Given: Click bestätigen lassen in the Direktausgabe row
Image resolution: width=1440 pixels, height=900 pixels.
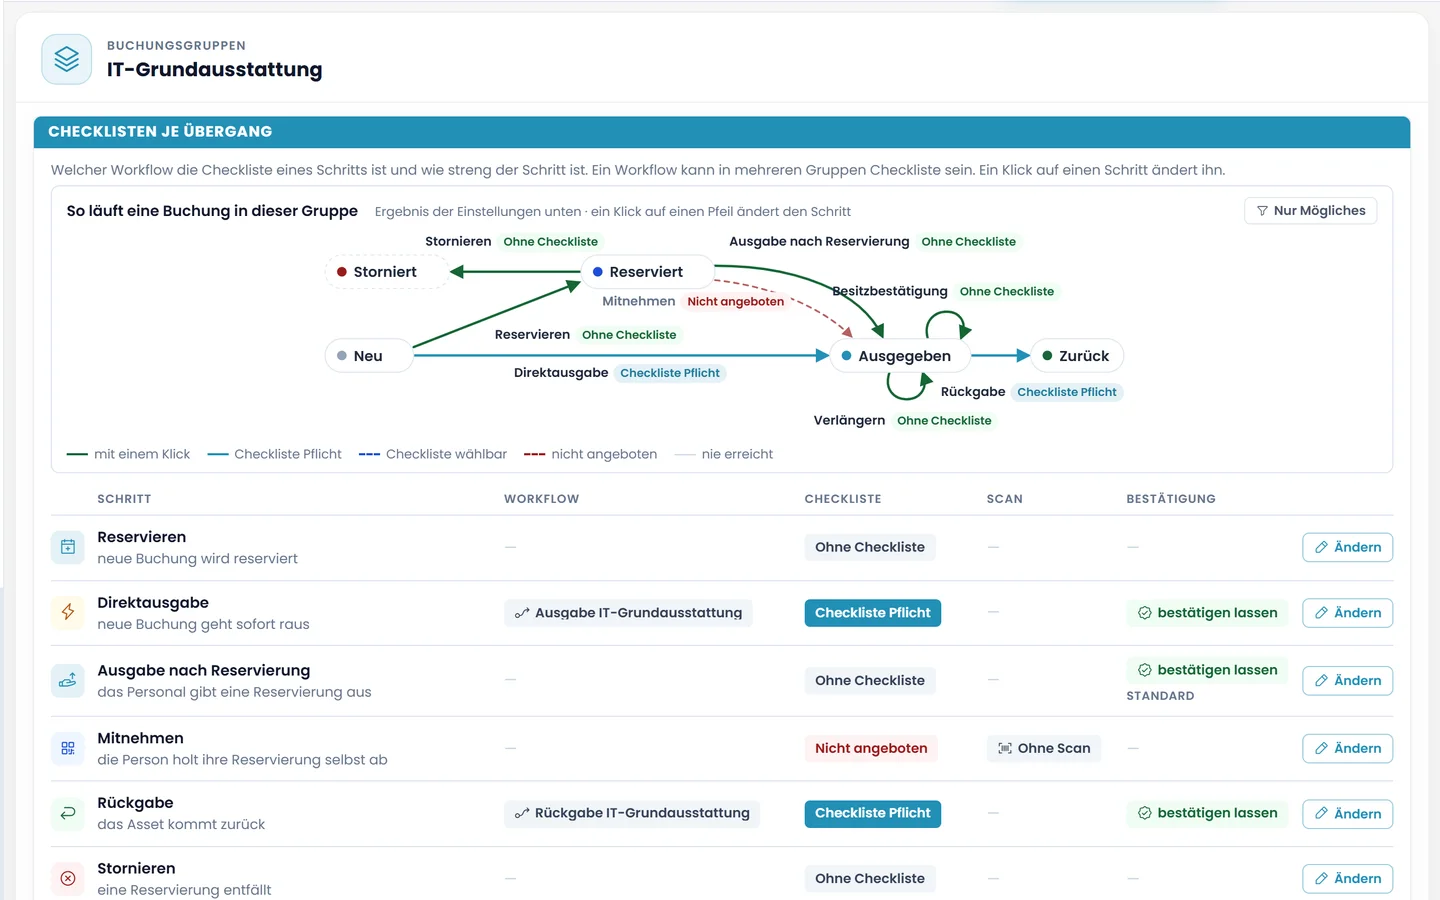Looking at the screenshot, I should pos(1207,613).
